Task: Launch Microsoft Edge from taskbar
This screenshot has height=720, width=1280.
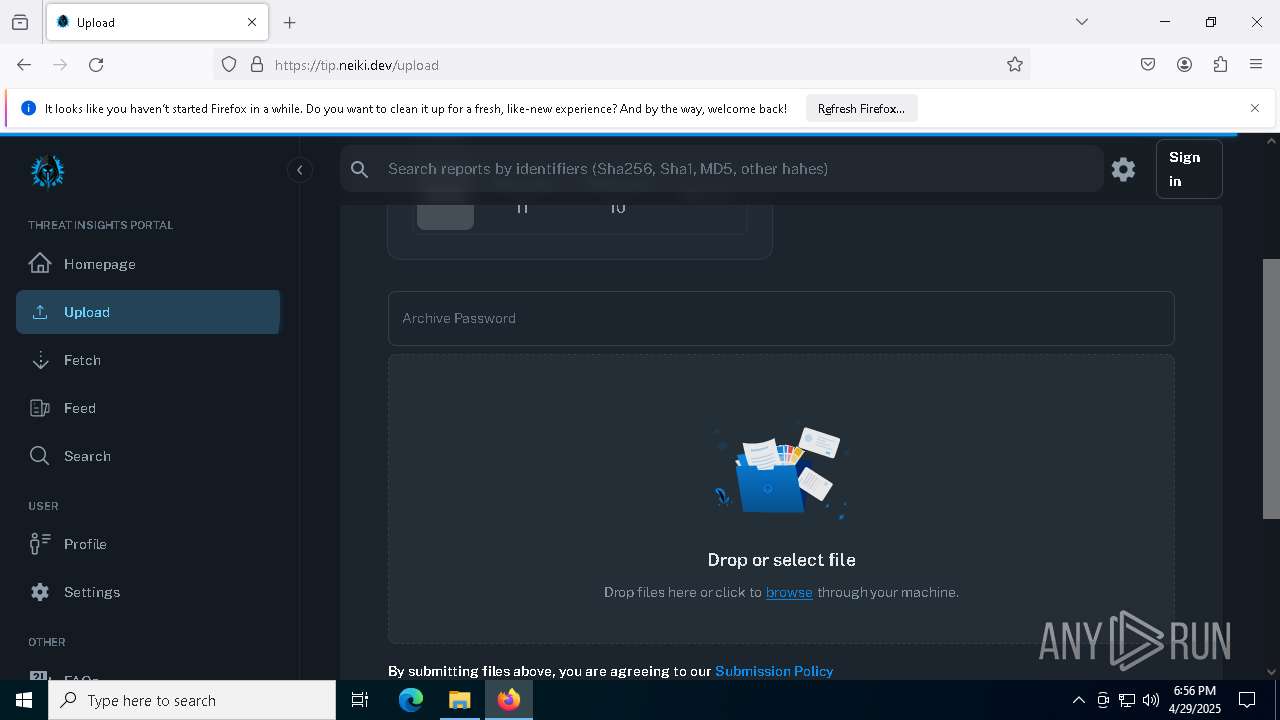Action: (x=411, y=700)
